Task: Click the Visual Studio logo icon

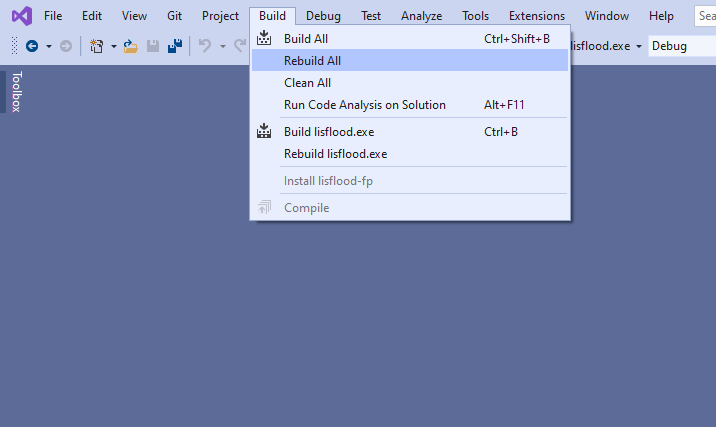Action: coord(22,16)
